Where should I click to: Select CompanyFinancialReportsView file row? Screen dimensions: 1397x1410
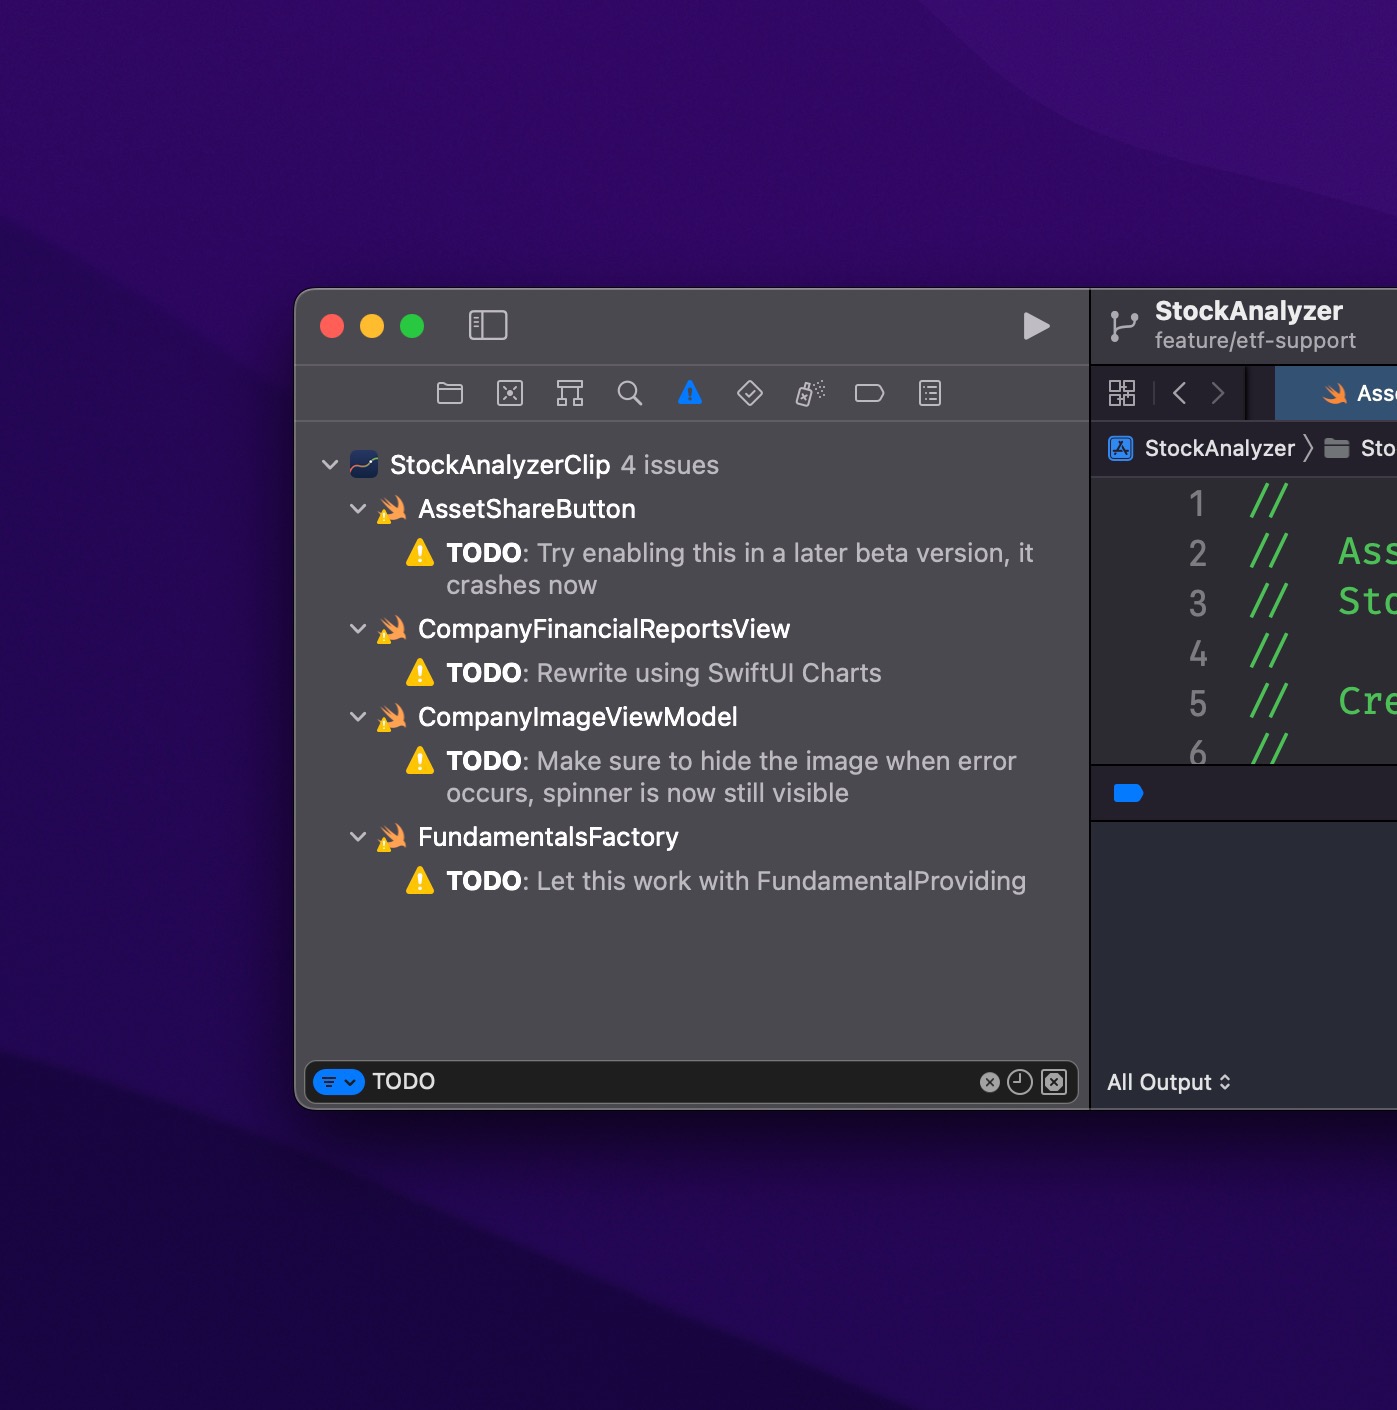tap(692, 629)
